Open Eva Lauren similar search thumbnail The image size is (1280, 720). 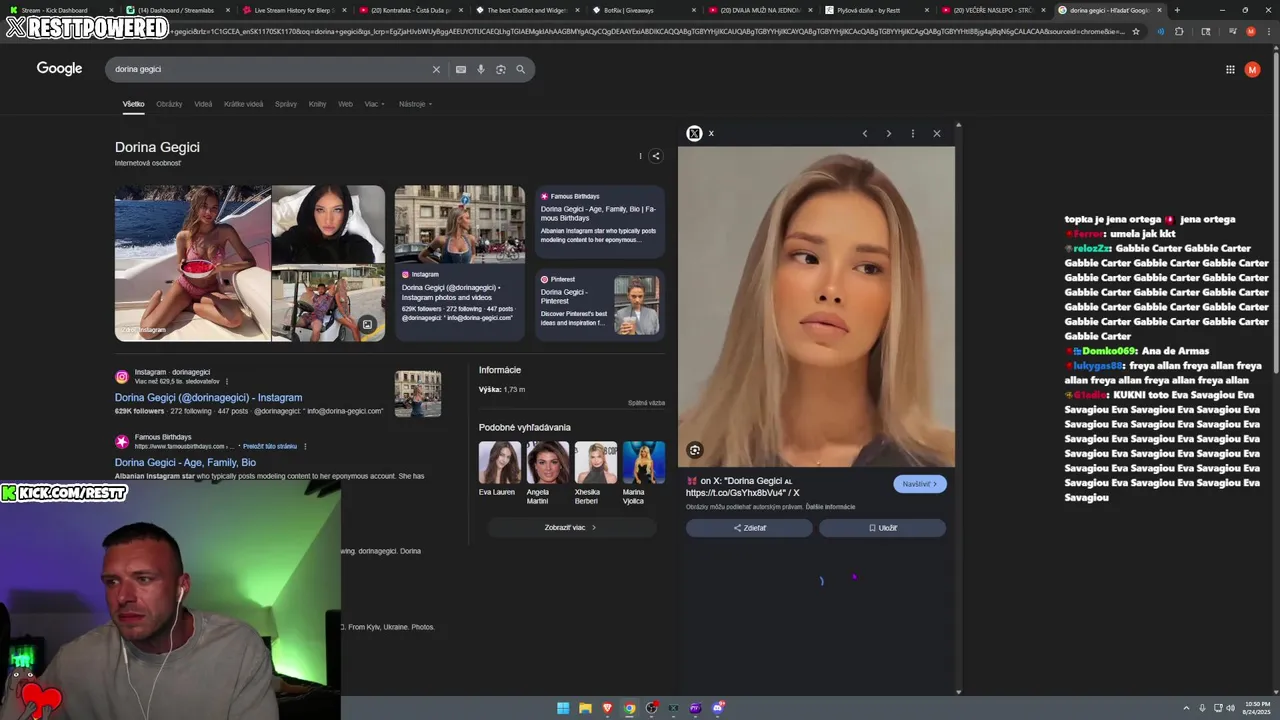pos(499,463)
